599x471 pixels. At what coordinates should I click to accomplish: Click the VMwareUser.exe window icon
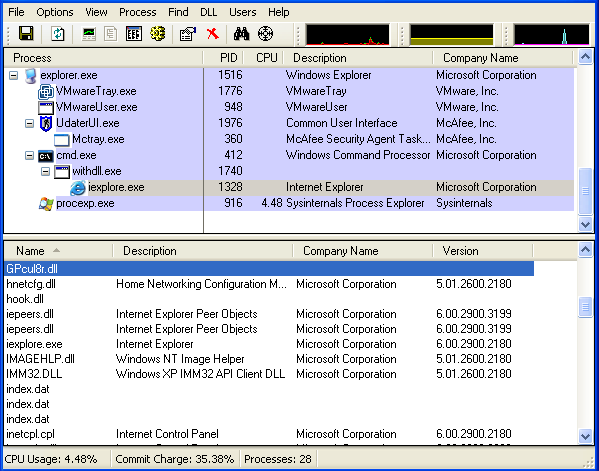click(x=45, y=108)
